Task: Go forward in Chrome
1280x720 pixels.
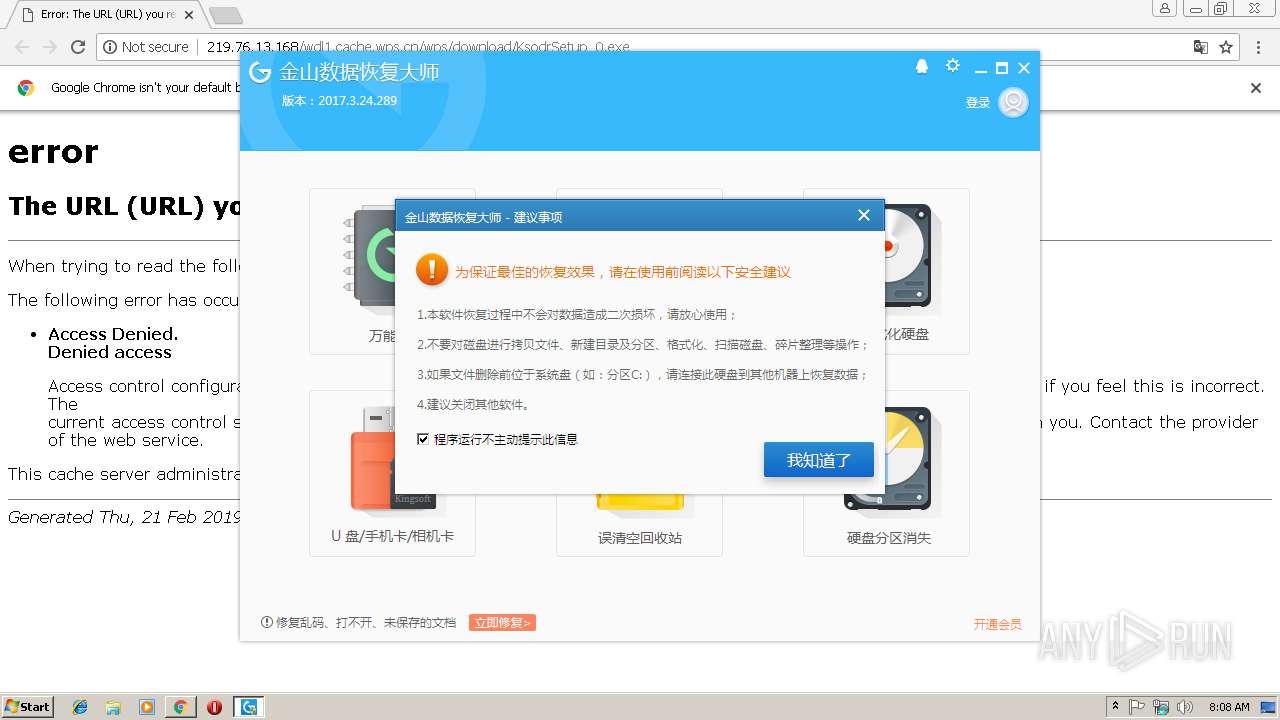Action: point(50,47)
